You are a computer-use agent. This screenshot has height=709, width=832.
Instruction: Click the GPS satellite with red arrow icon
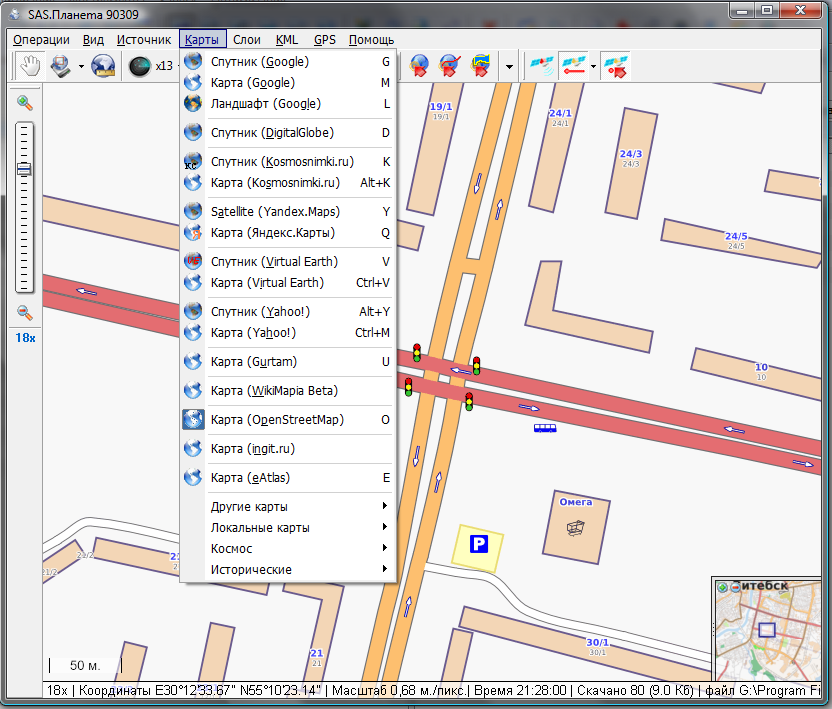pos(616,66)
